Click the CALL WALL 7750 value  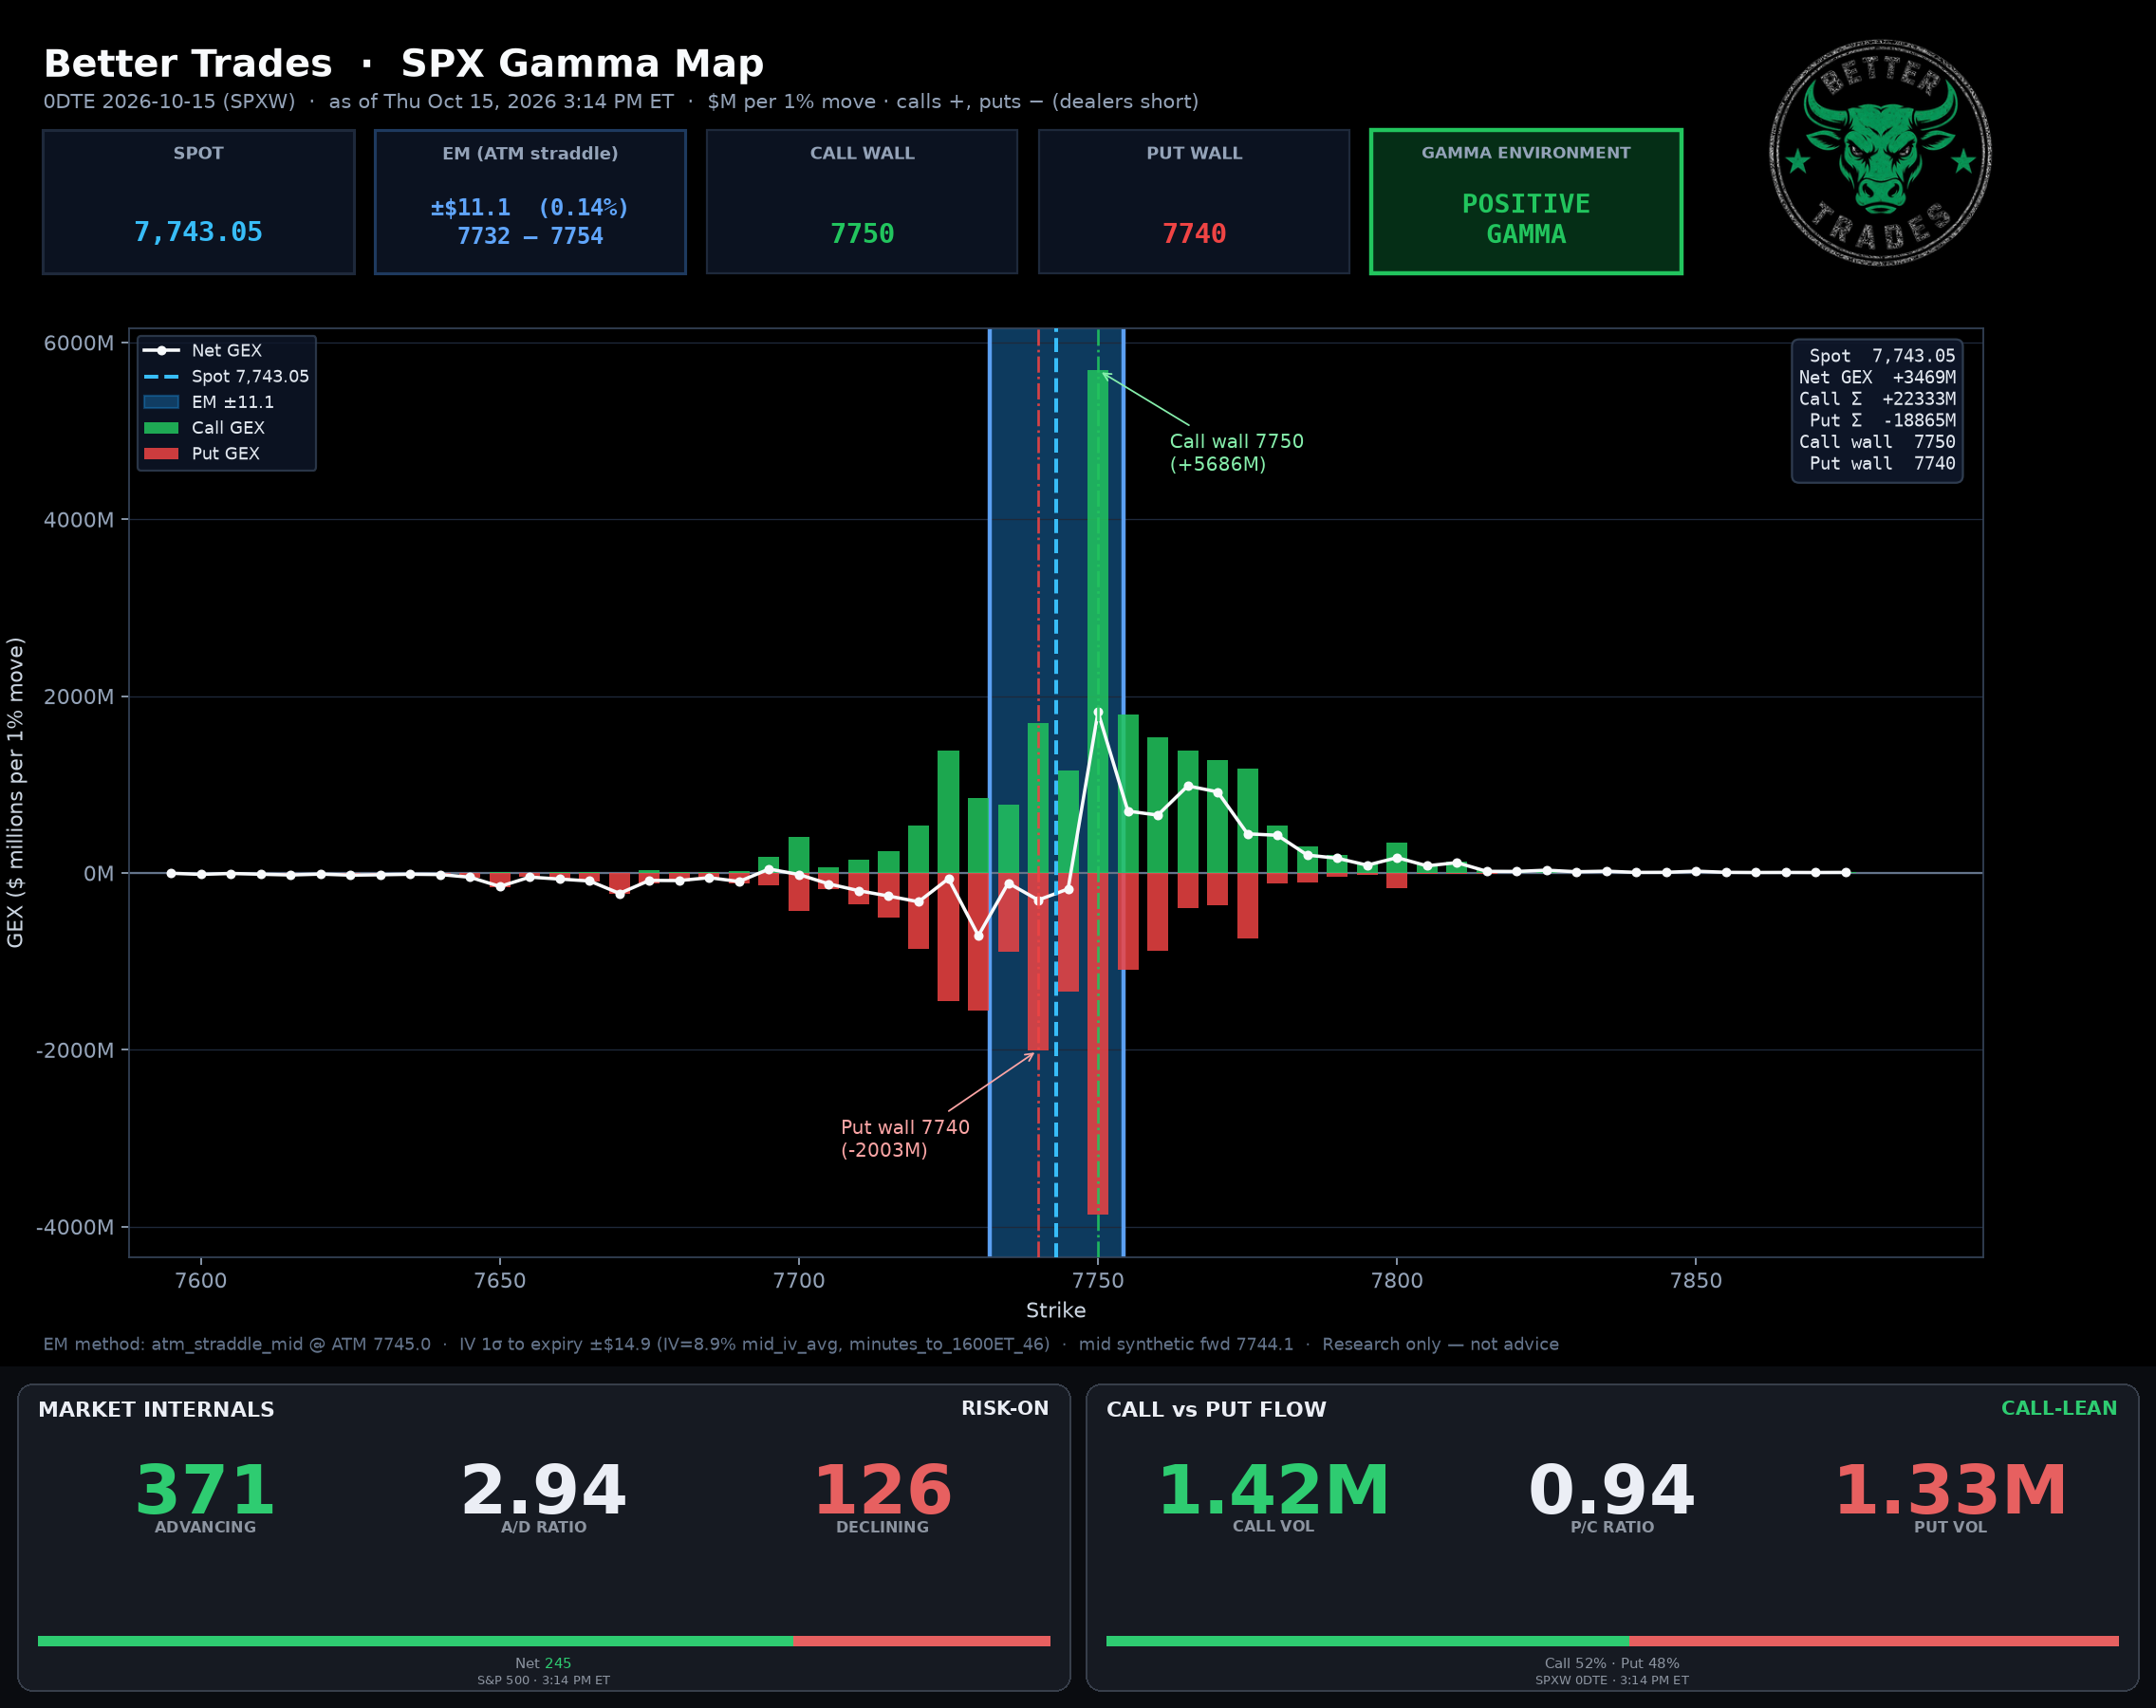(x=862, y=234)
